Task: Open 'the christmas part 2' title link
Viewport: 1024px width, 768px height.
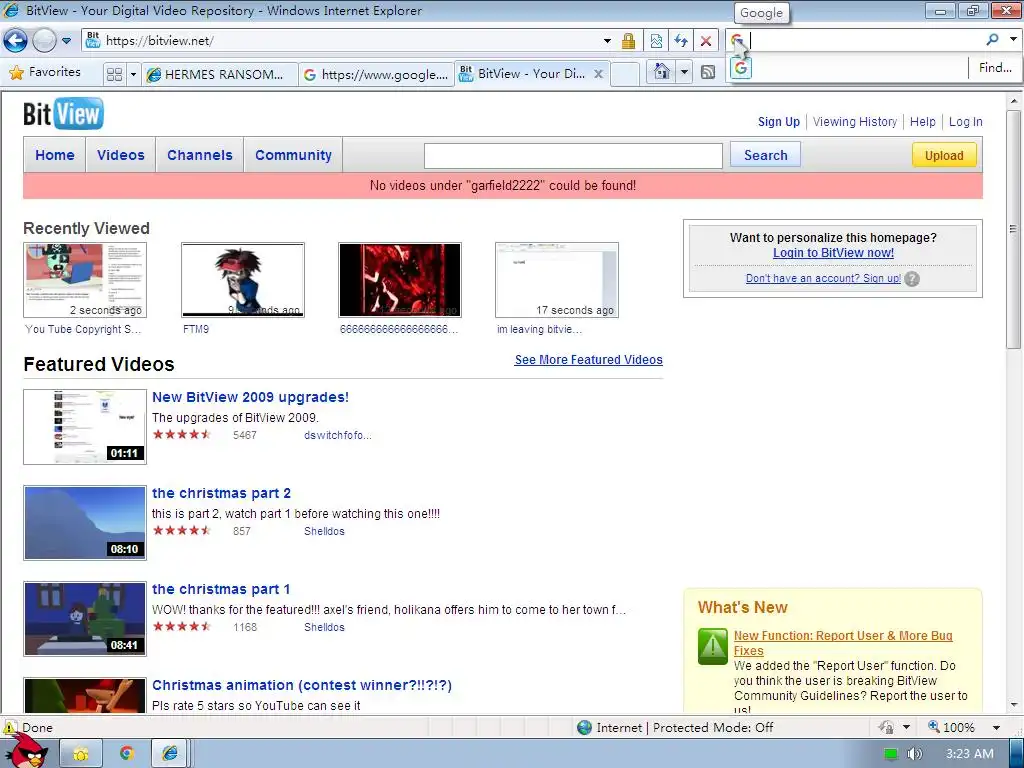Action: coord(221,493)
